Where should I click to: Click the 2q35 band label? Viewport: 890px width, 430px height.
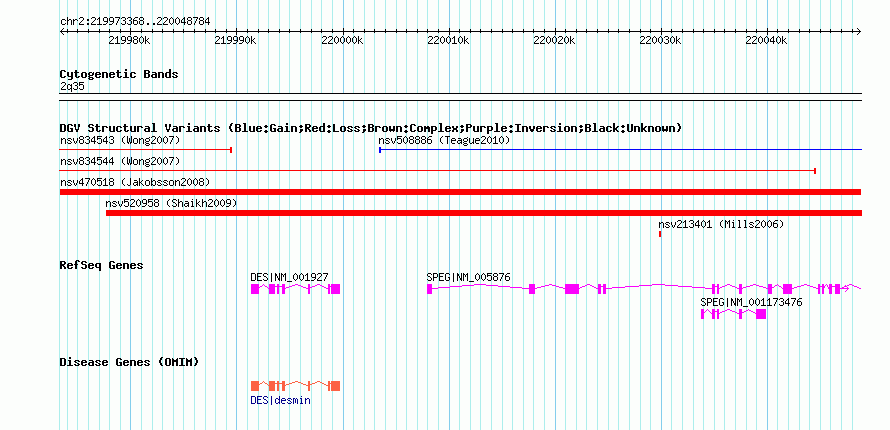pos(72,87)
